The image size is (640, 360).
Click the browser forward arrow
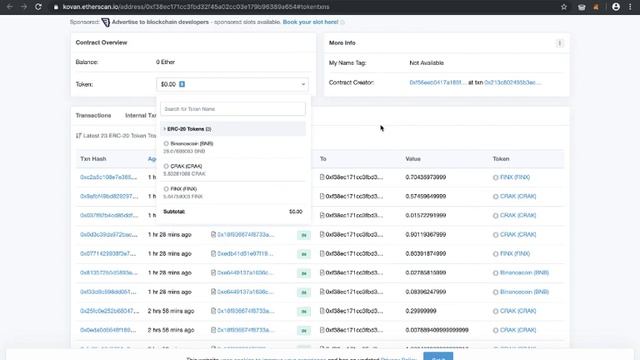point(24,7)
